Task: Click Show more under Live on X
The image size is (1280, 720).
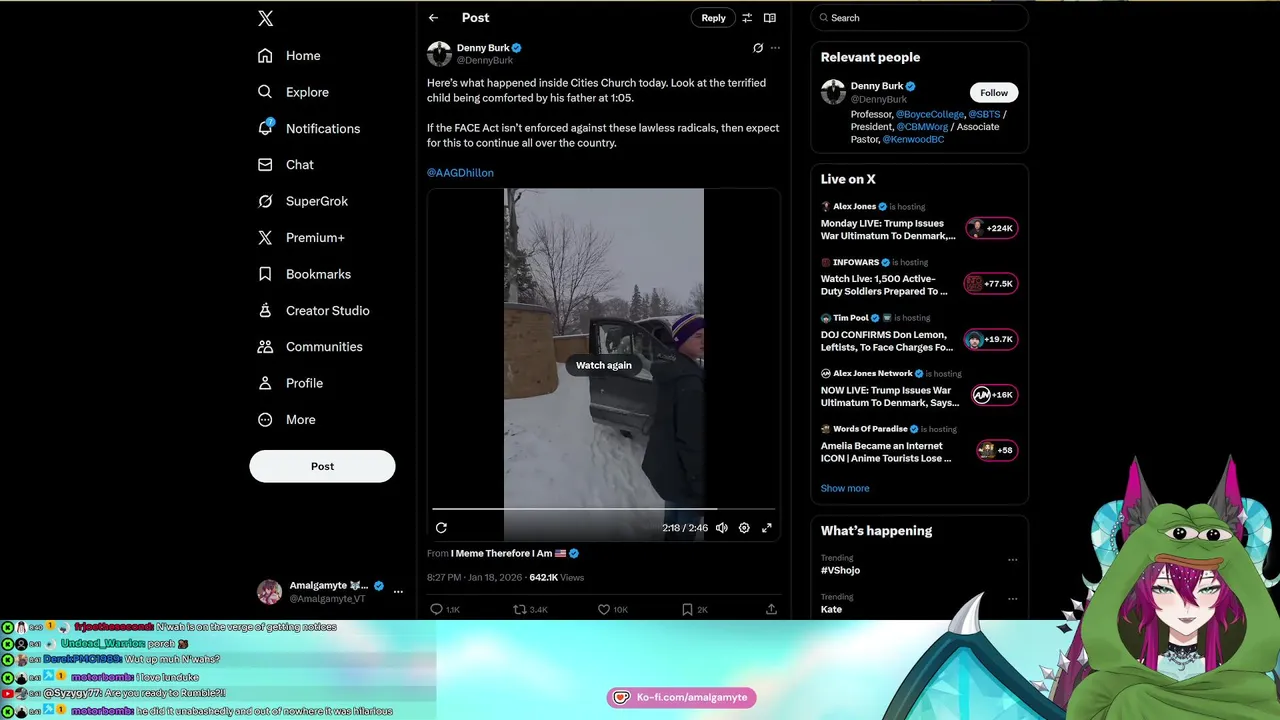Action: [x=845, y=488]
